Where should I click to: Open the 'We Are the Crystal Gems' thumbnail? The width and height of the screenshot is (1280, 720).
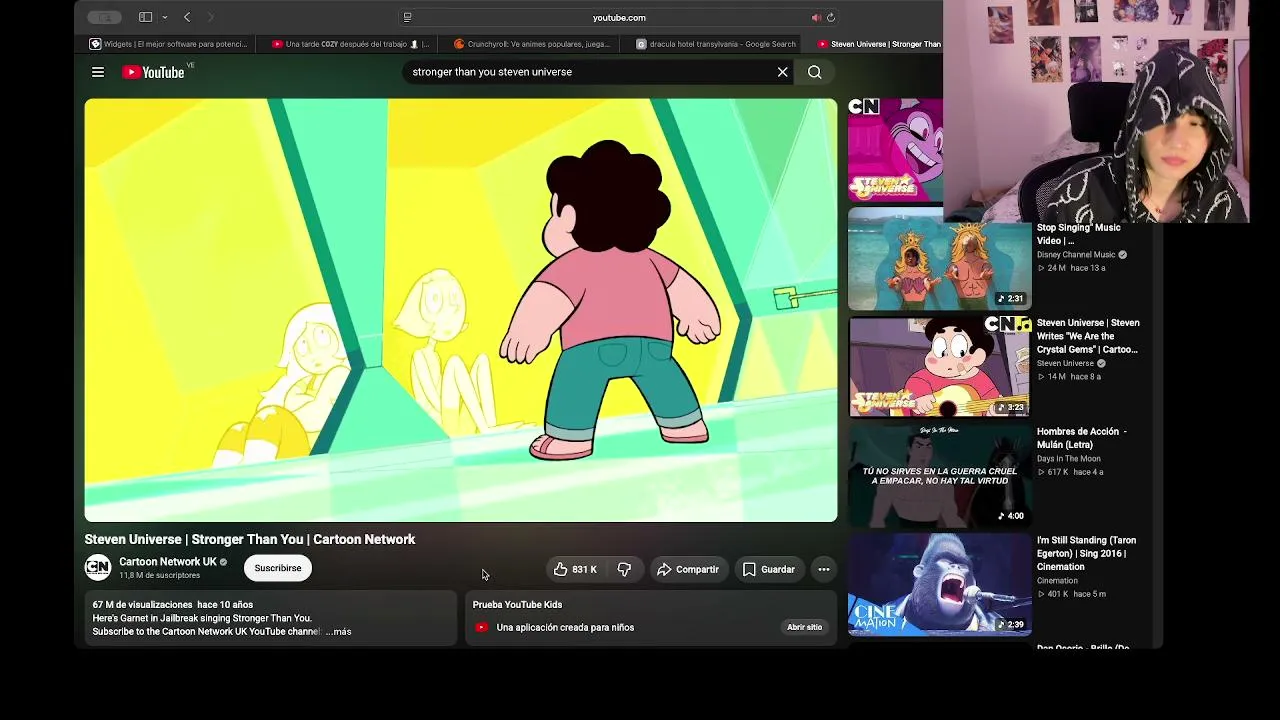click(x=939, y=367)
